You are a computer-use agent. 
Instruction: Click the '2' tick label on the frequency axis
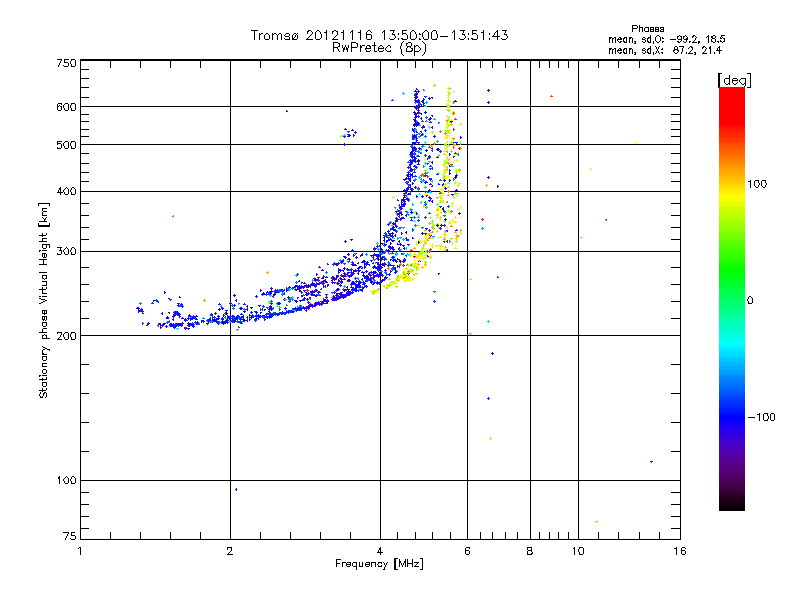coord(230,551)
